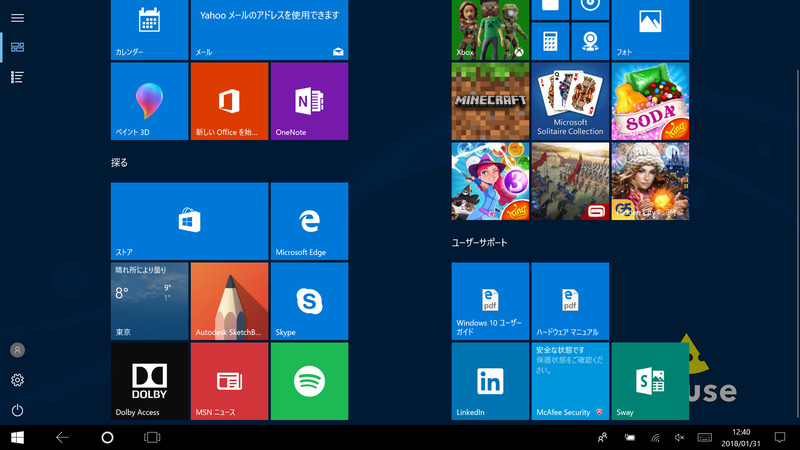
Task: Open the 東京 weather tile
Action: pos(149,302)
